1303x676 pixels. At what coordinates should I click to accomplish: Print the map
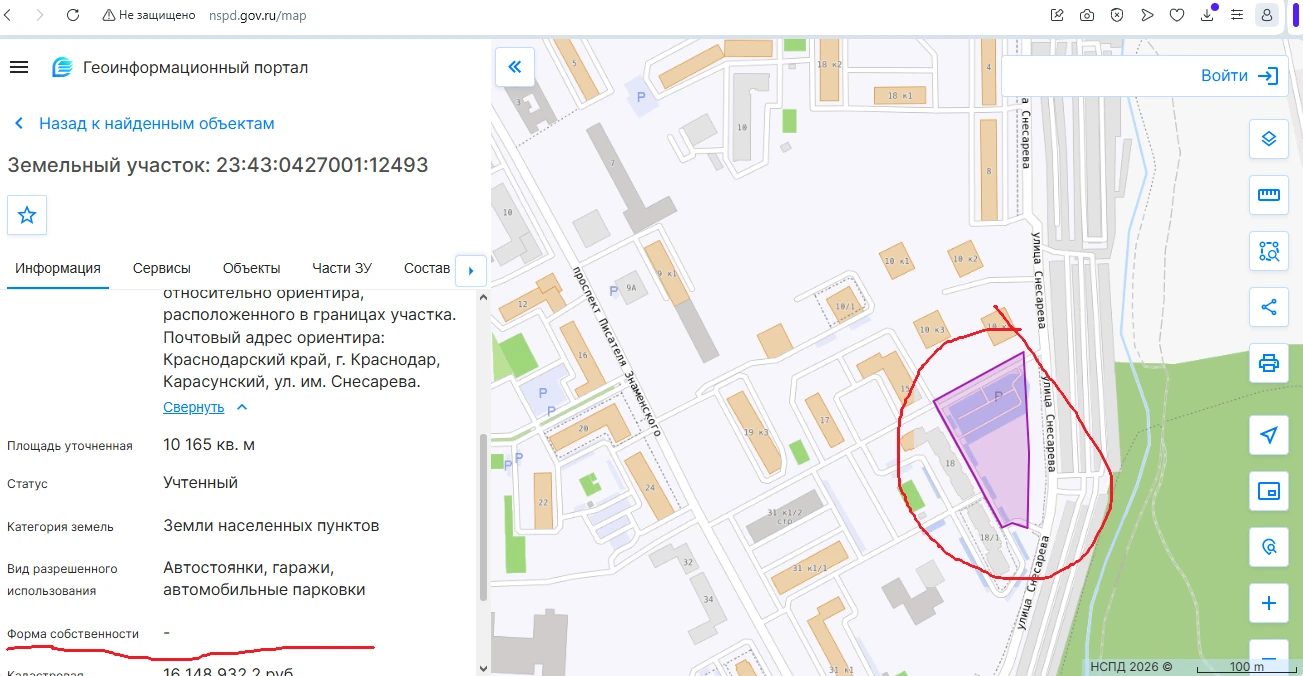[1269, 362]
